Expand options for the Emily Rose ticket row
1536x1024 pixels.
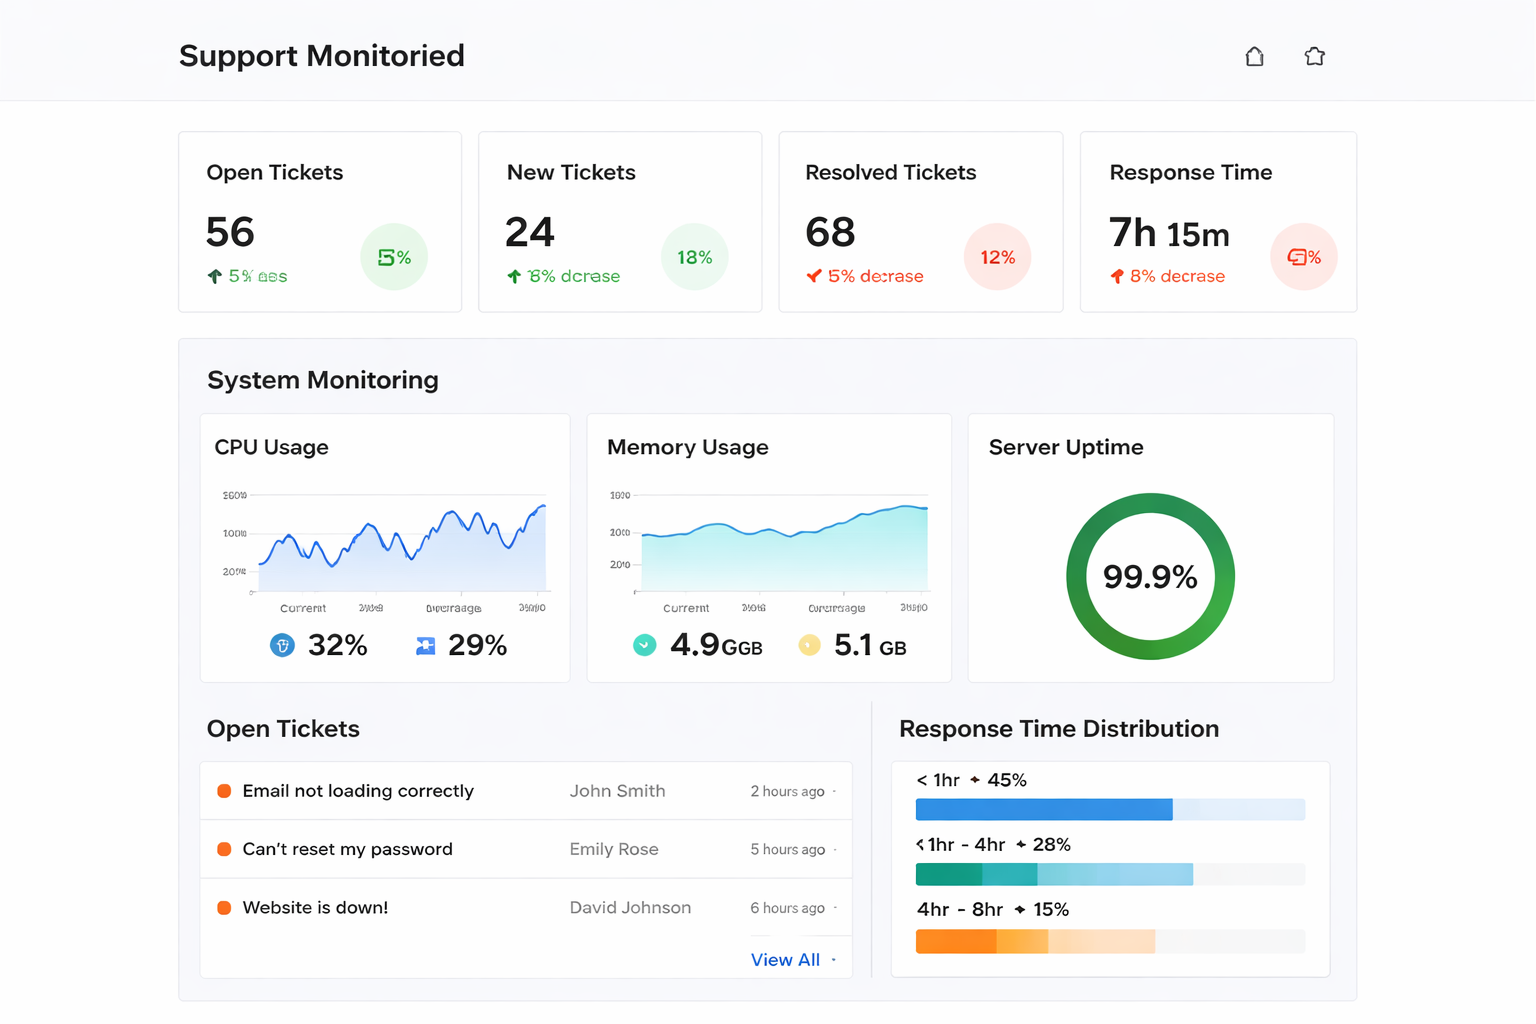pyautogui.click(x=835, y=850)
